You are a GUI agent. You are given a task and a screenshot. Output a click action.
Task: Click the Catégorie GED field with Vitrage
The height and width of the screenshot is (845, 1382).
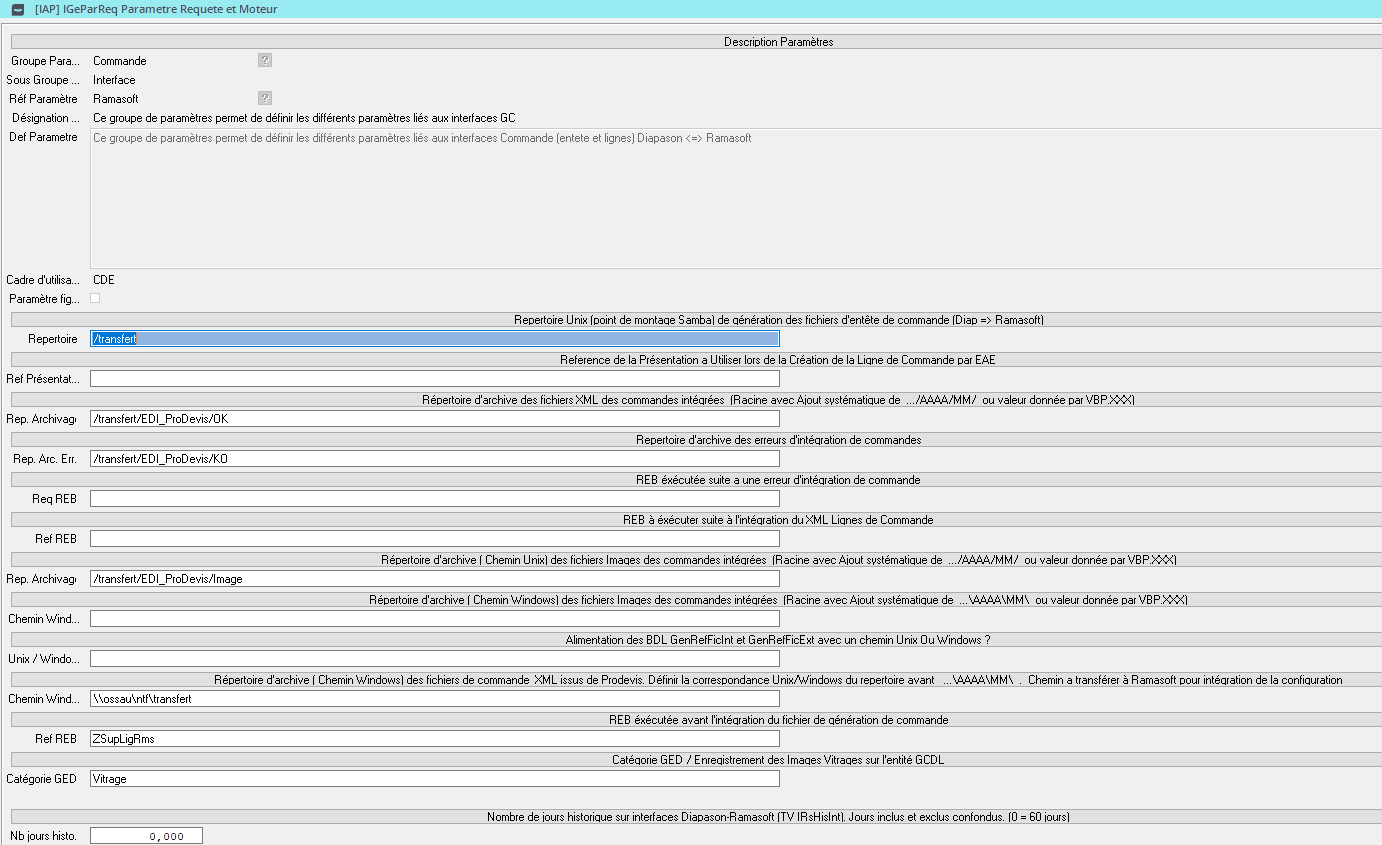434,779
